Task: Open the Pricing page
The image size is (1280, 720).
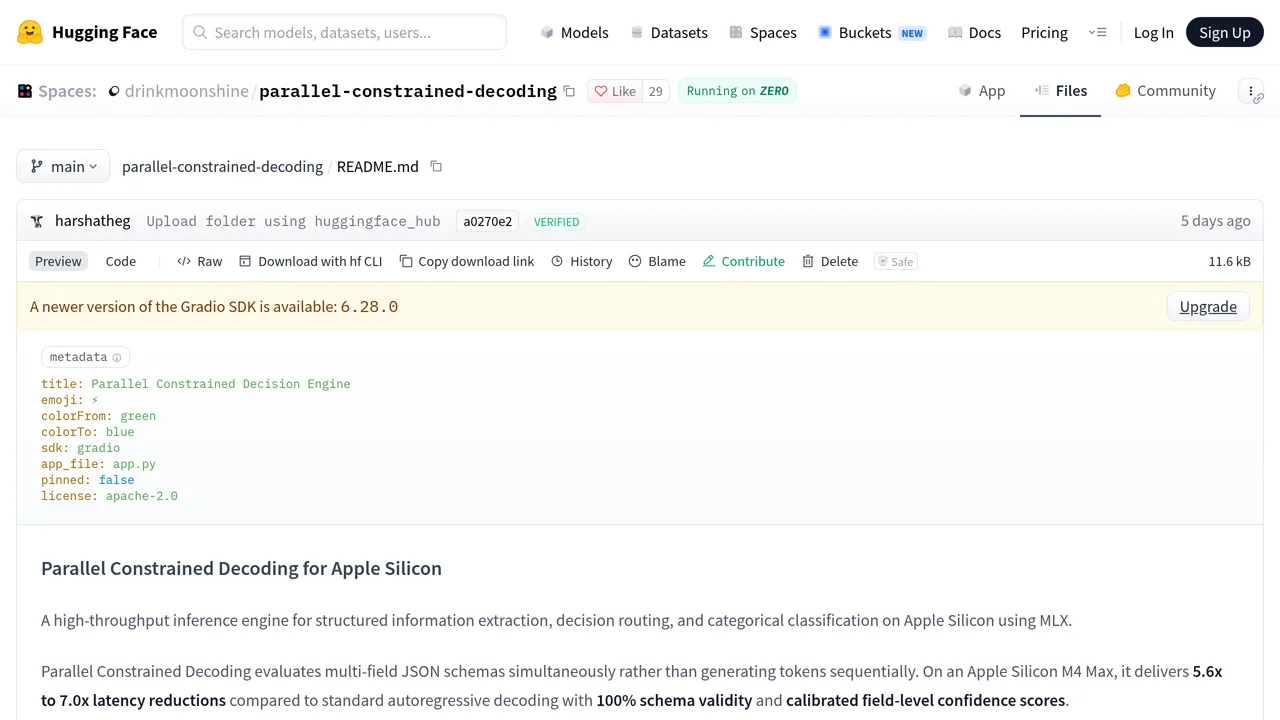Action: pyautogui.click(x=1044, y=32)
